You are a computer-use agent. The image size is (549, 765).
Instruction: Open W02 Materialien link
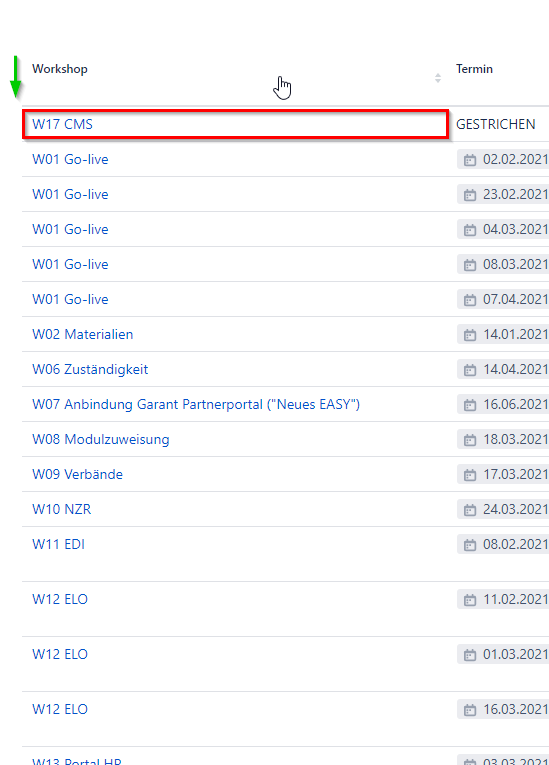coord(82,335)
